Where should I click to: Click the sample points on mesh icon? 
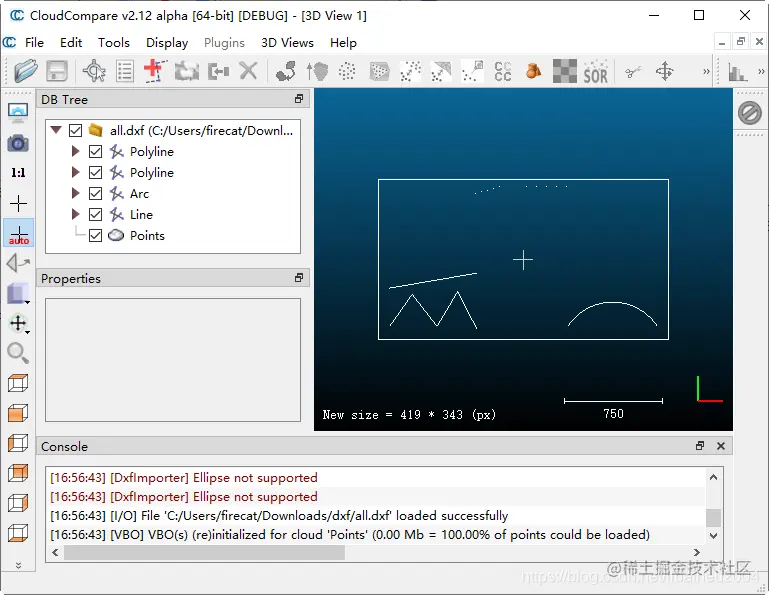point(379,71)
